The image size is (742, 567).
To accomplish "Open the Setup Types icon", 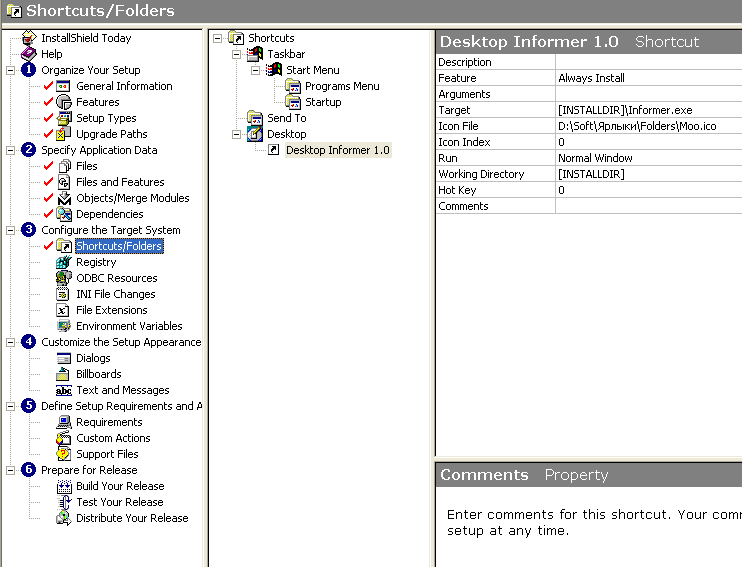I will [63, 118].
